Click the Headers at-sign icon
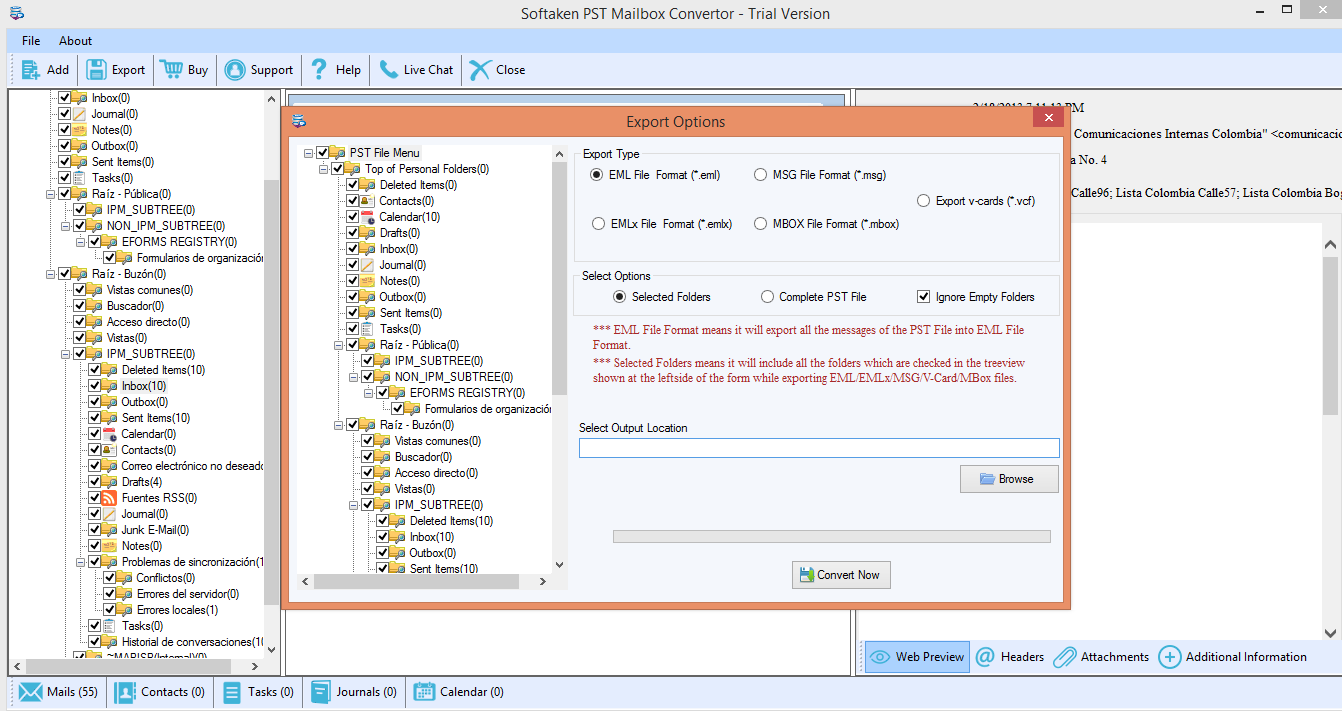Image resolution: width=1342 pixels, height=711 pixels. pyautogui.click(x=984, y=657)
